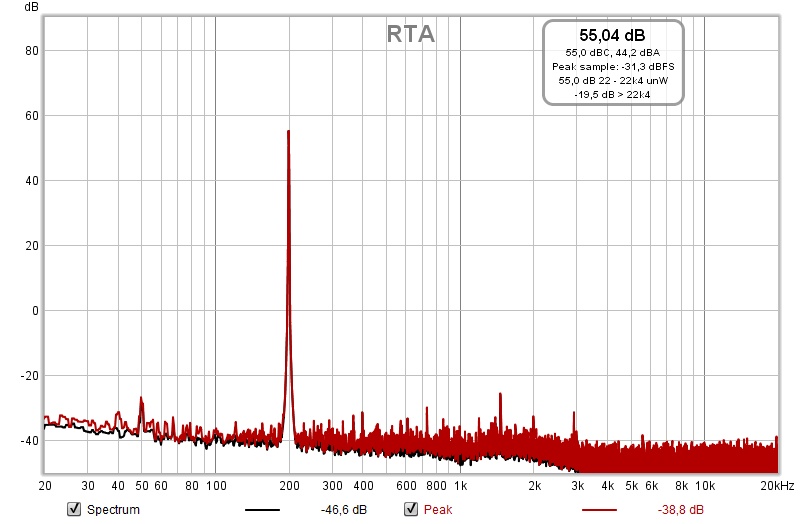Select the Peak value -38,8 dB
The image size is (800, 524).
click(x=681, y=510)
